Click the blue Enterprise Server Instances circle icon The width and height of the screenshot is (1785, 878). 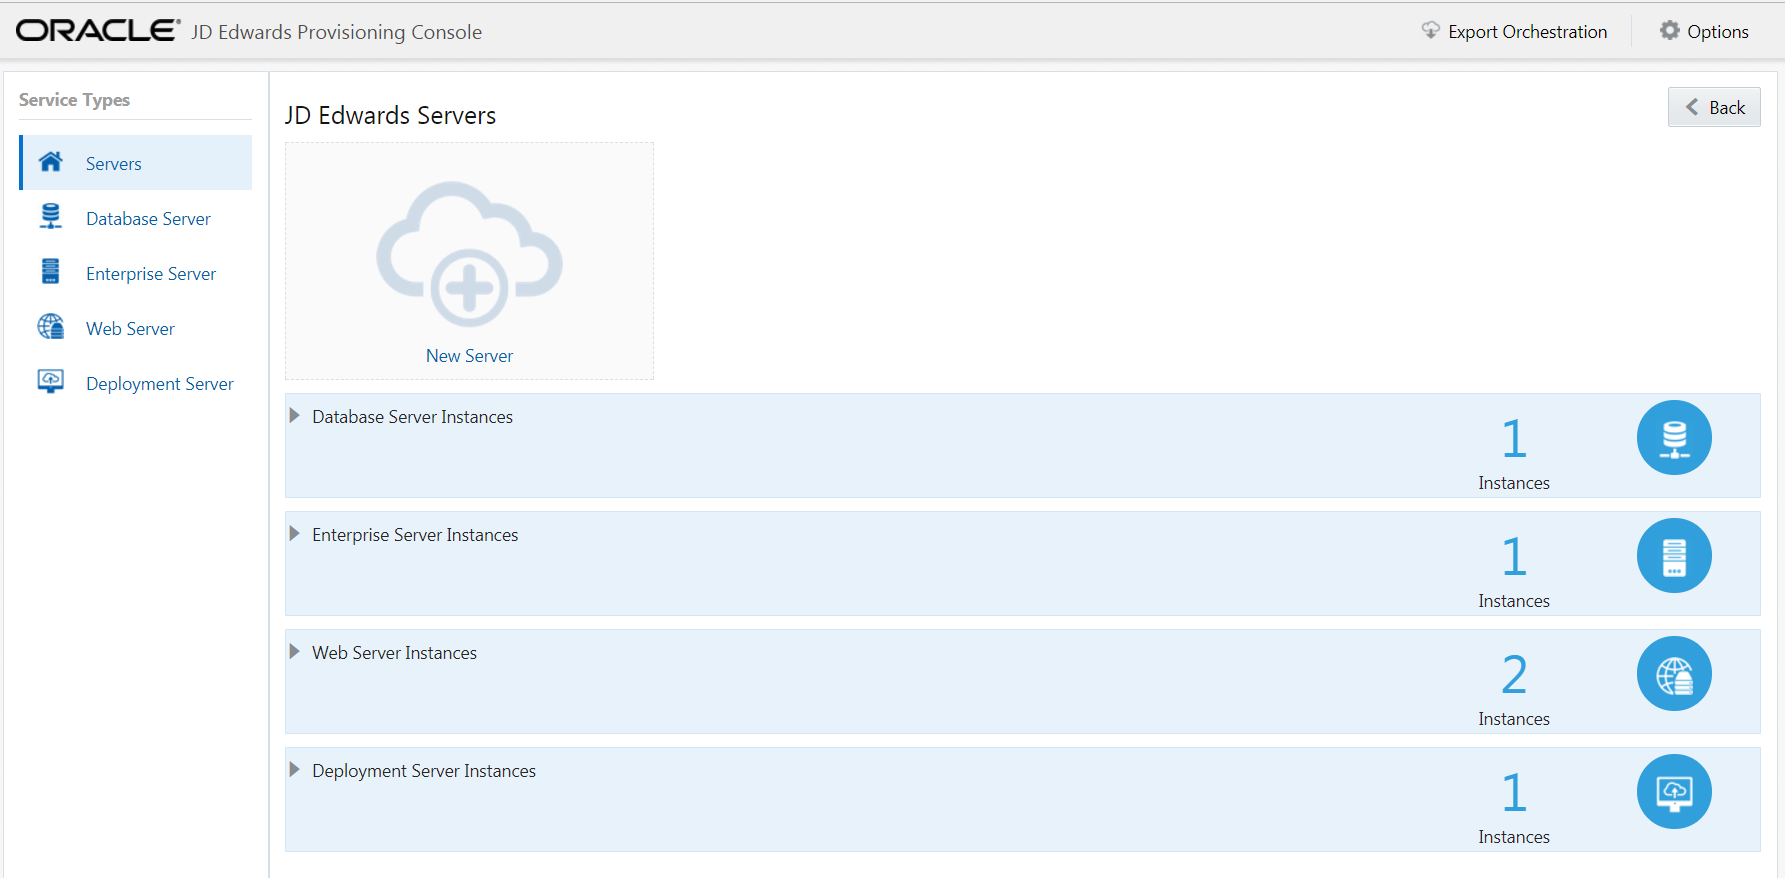pyautogui.click(x=1674, y=556)
